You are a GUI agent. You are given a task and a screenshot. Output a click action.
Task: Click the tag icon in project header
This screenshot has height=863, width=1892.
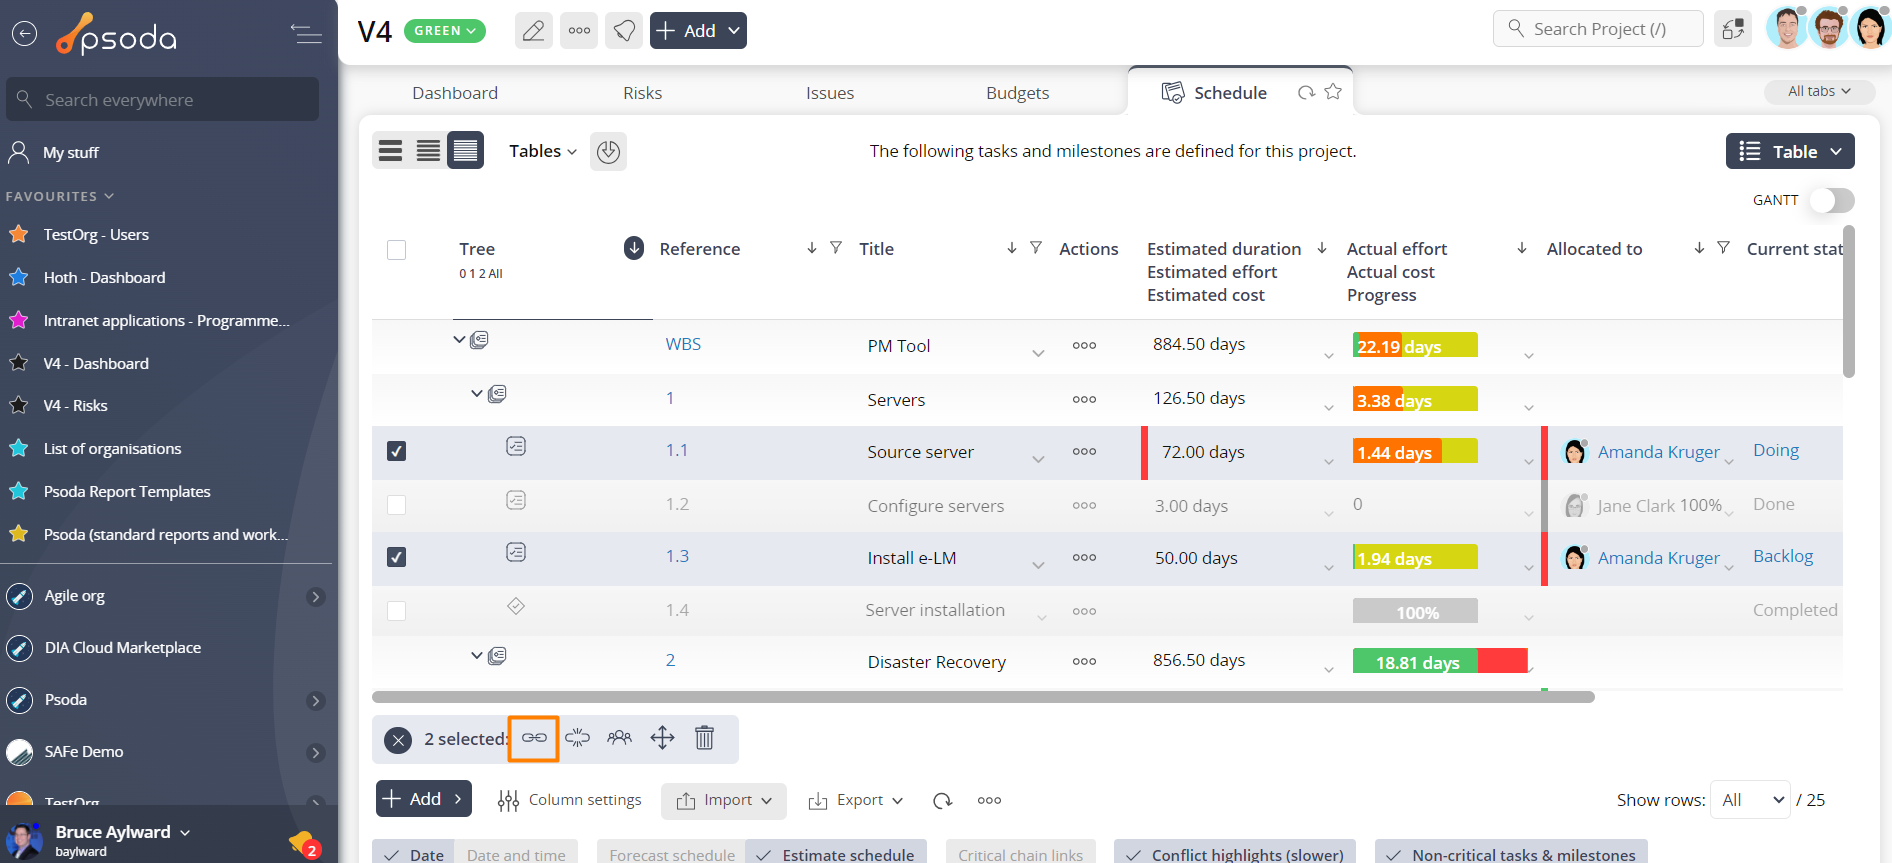pyautogui.click(x=624, y=31)
